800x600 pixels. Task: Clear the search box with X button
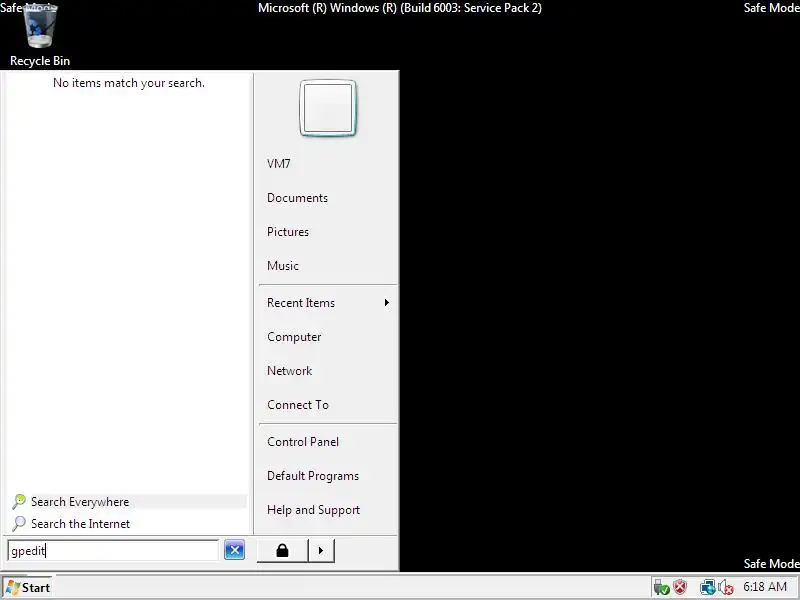click(x=235, y=550)
